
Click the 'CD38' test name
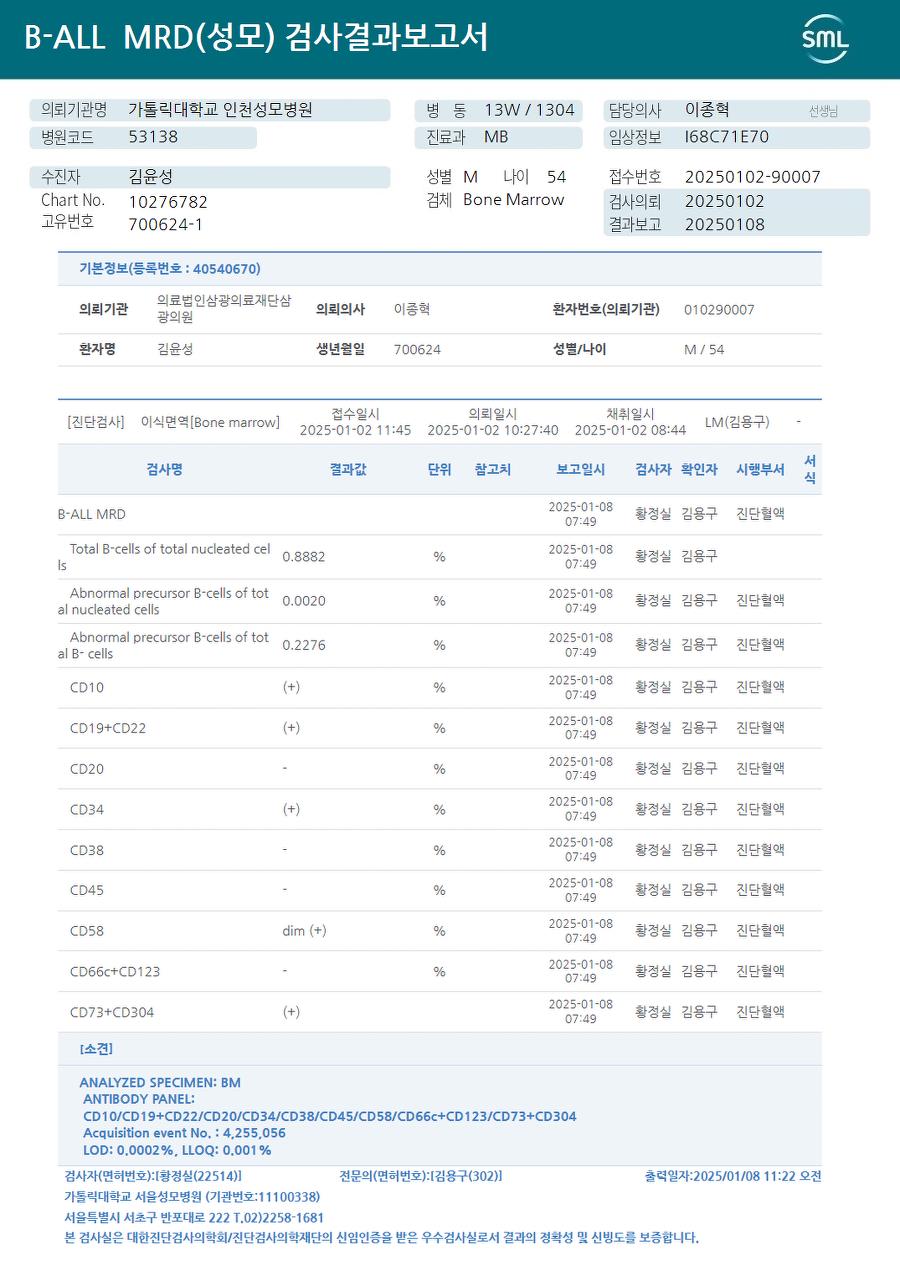pos(87,850)
